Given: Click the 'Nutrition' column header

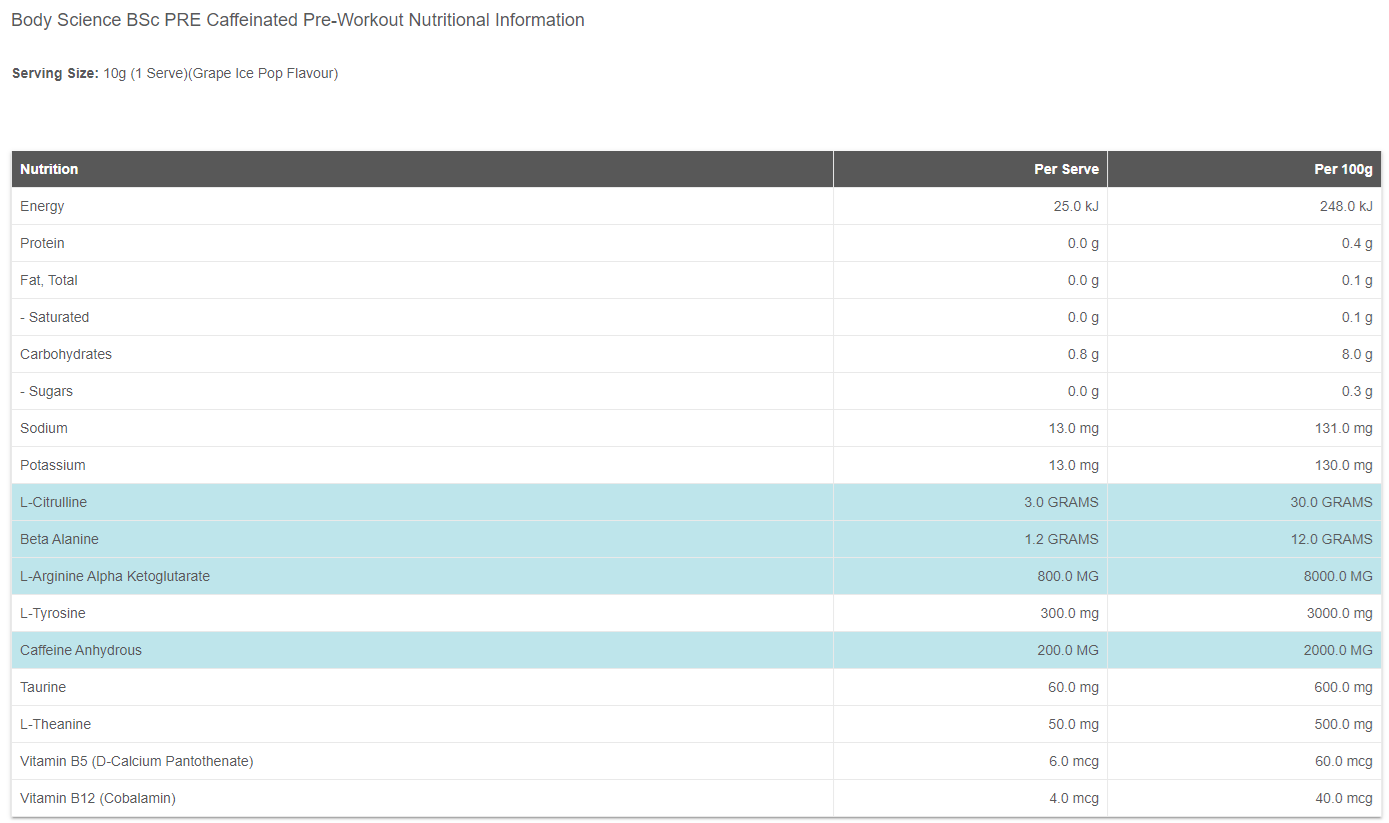Looking at the screenshot, I should click(49, 169).
